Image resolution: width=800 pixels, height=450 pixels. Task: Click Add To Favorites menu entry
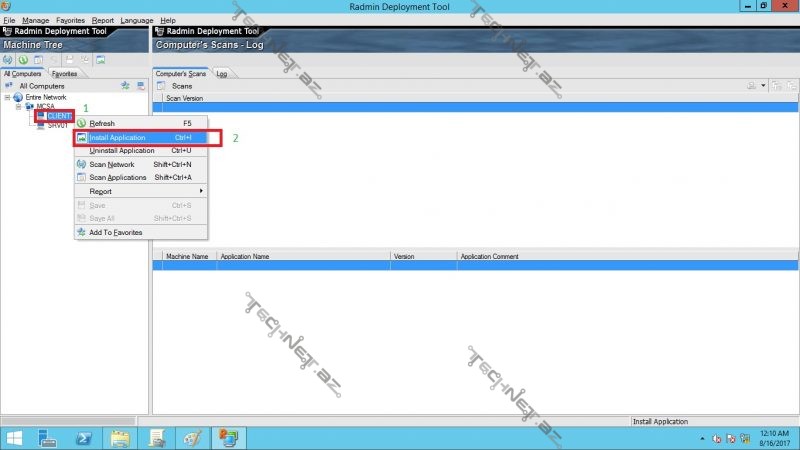[115, 232]
